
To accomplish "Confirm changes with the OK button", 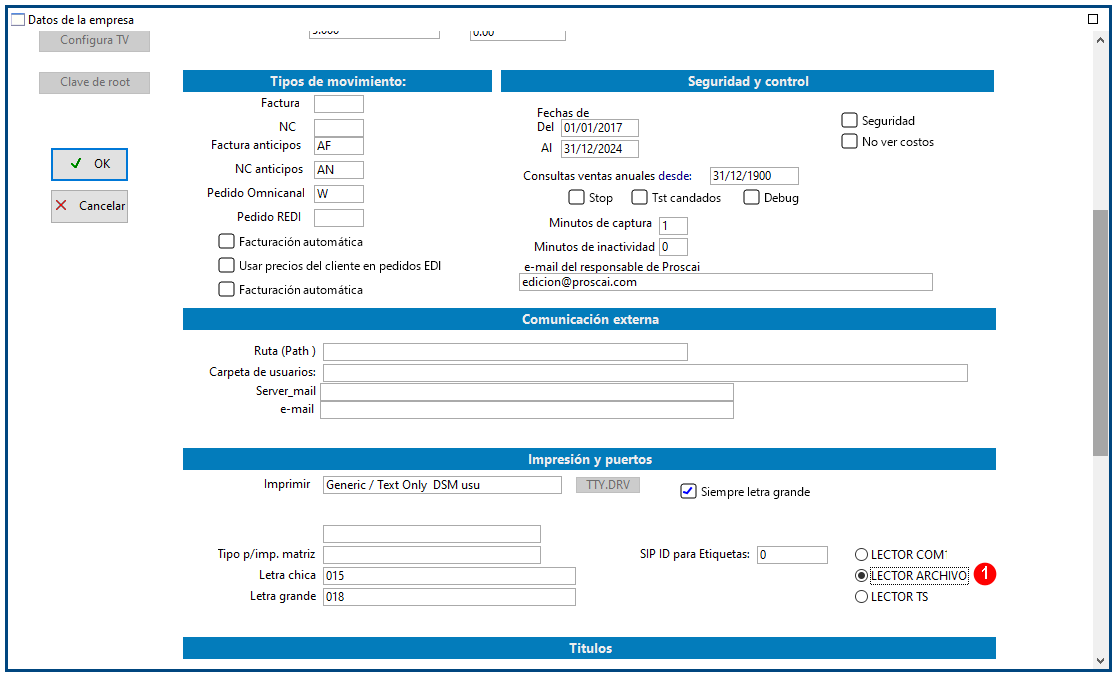I will click(90, 165).
